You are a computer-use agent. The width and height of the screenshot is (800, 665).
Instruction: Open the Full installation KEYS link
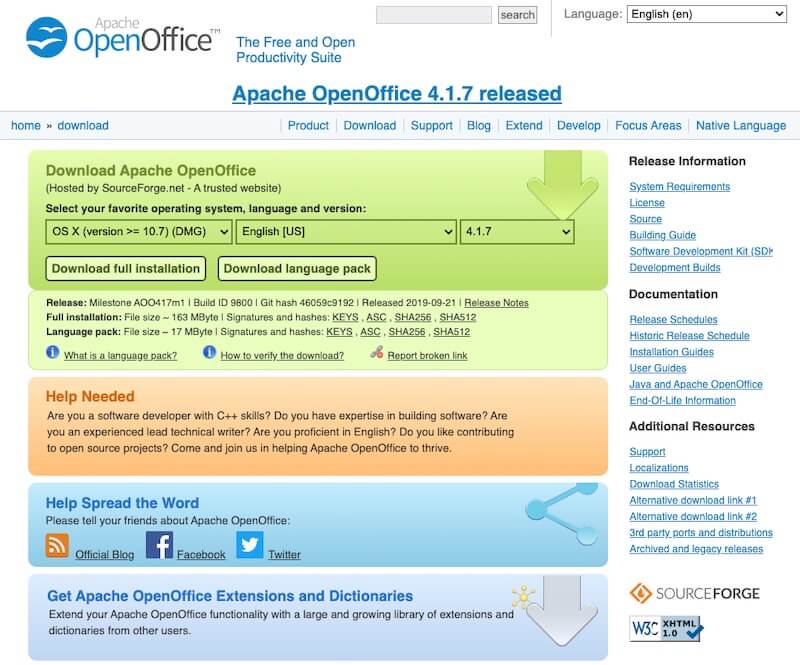(x=345, y=317)
